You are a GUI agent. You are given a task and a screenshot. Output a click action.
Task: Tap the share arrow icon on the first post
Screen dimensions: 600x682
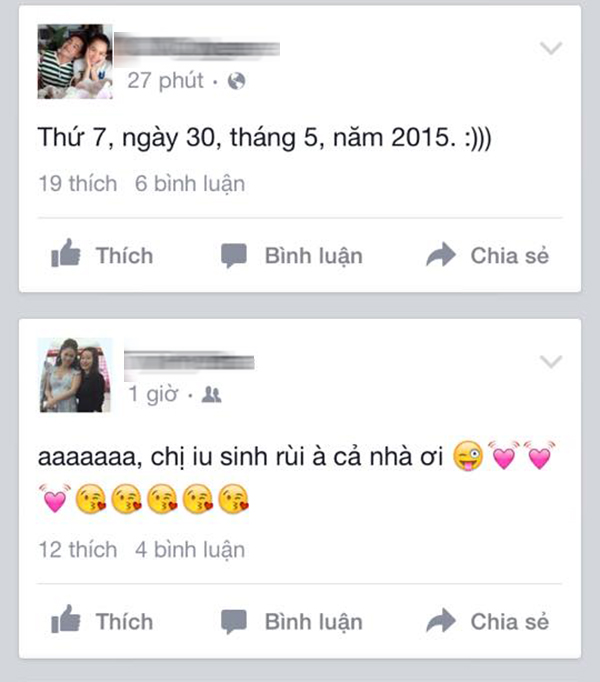point(441,254)
